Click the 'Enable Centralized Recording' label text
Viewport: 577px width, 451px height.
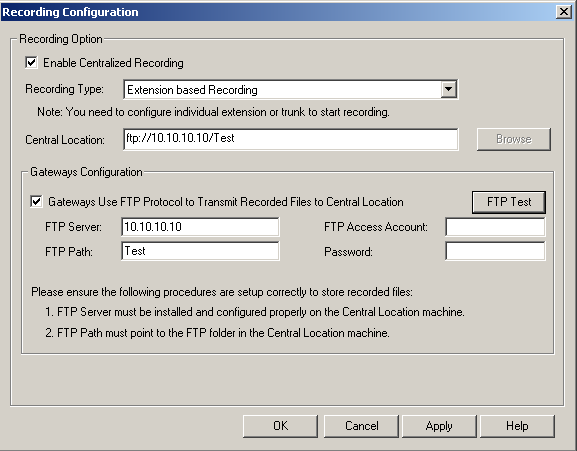113,63
